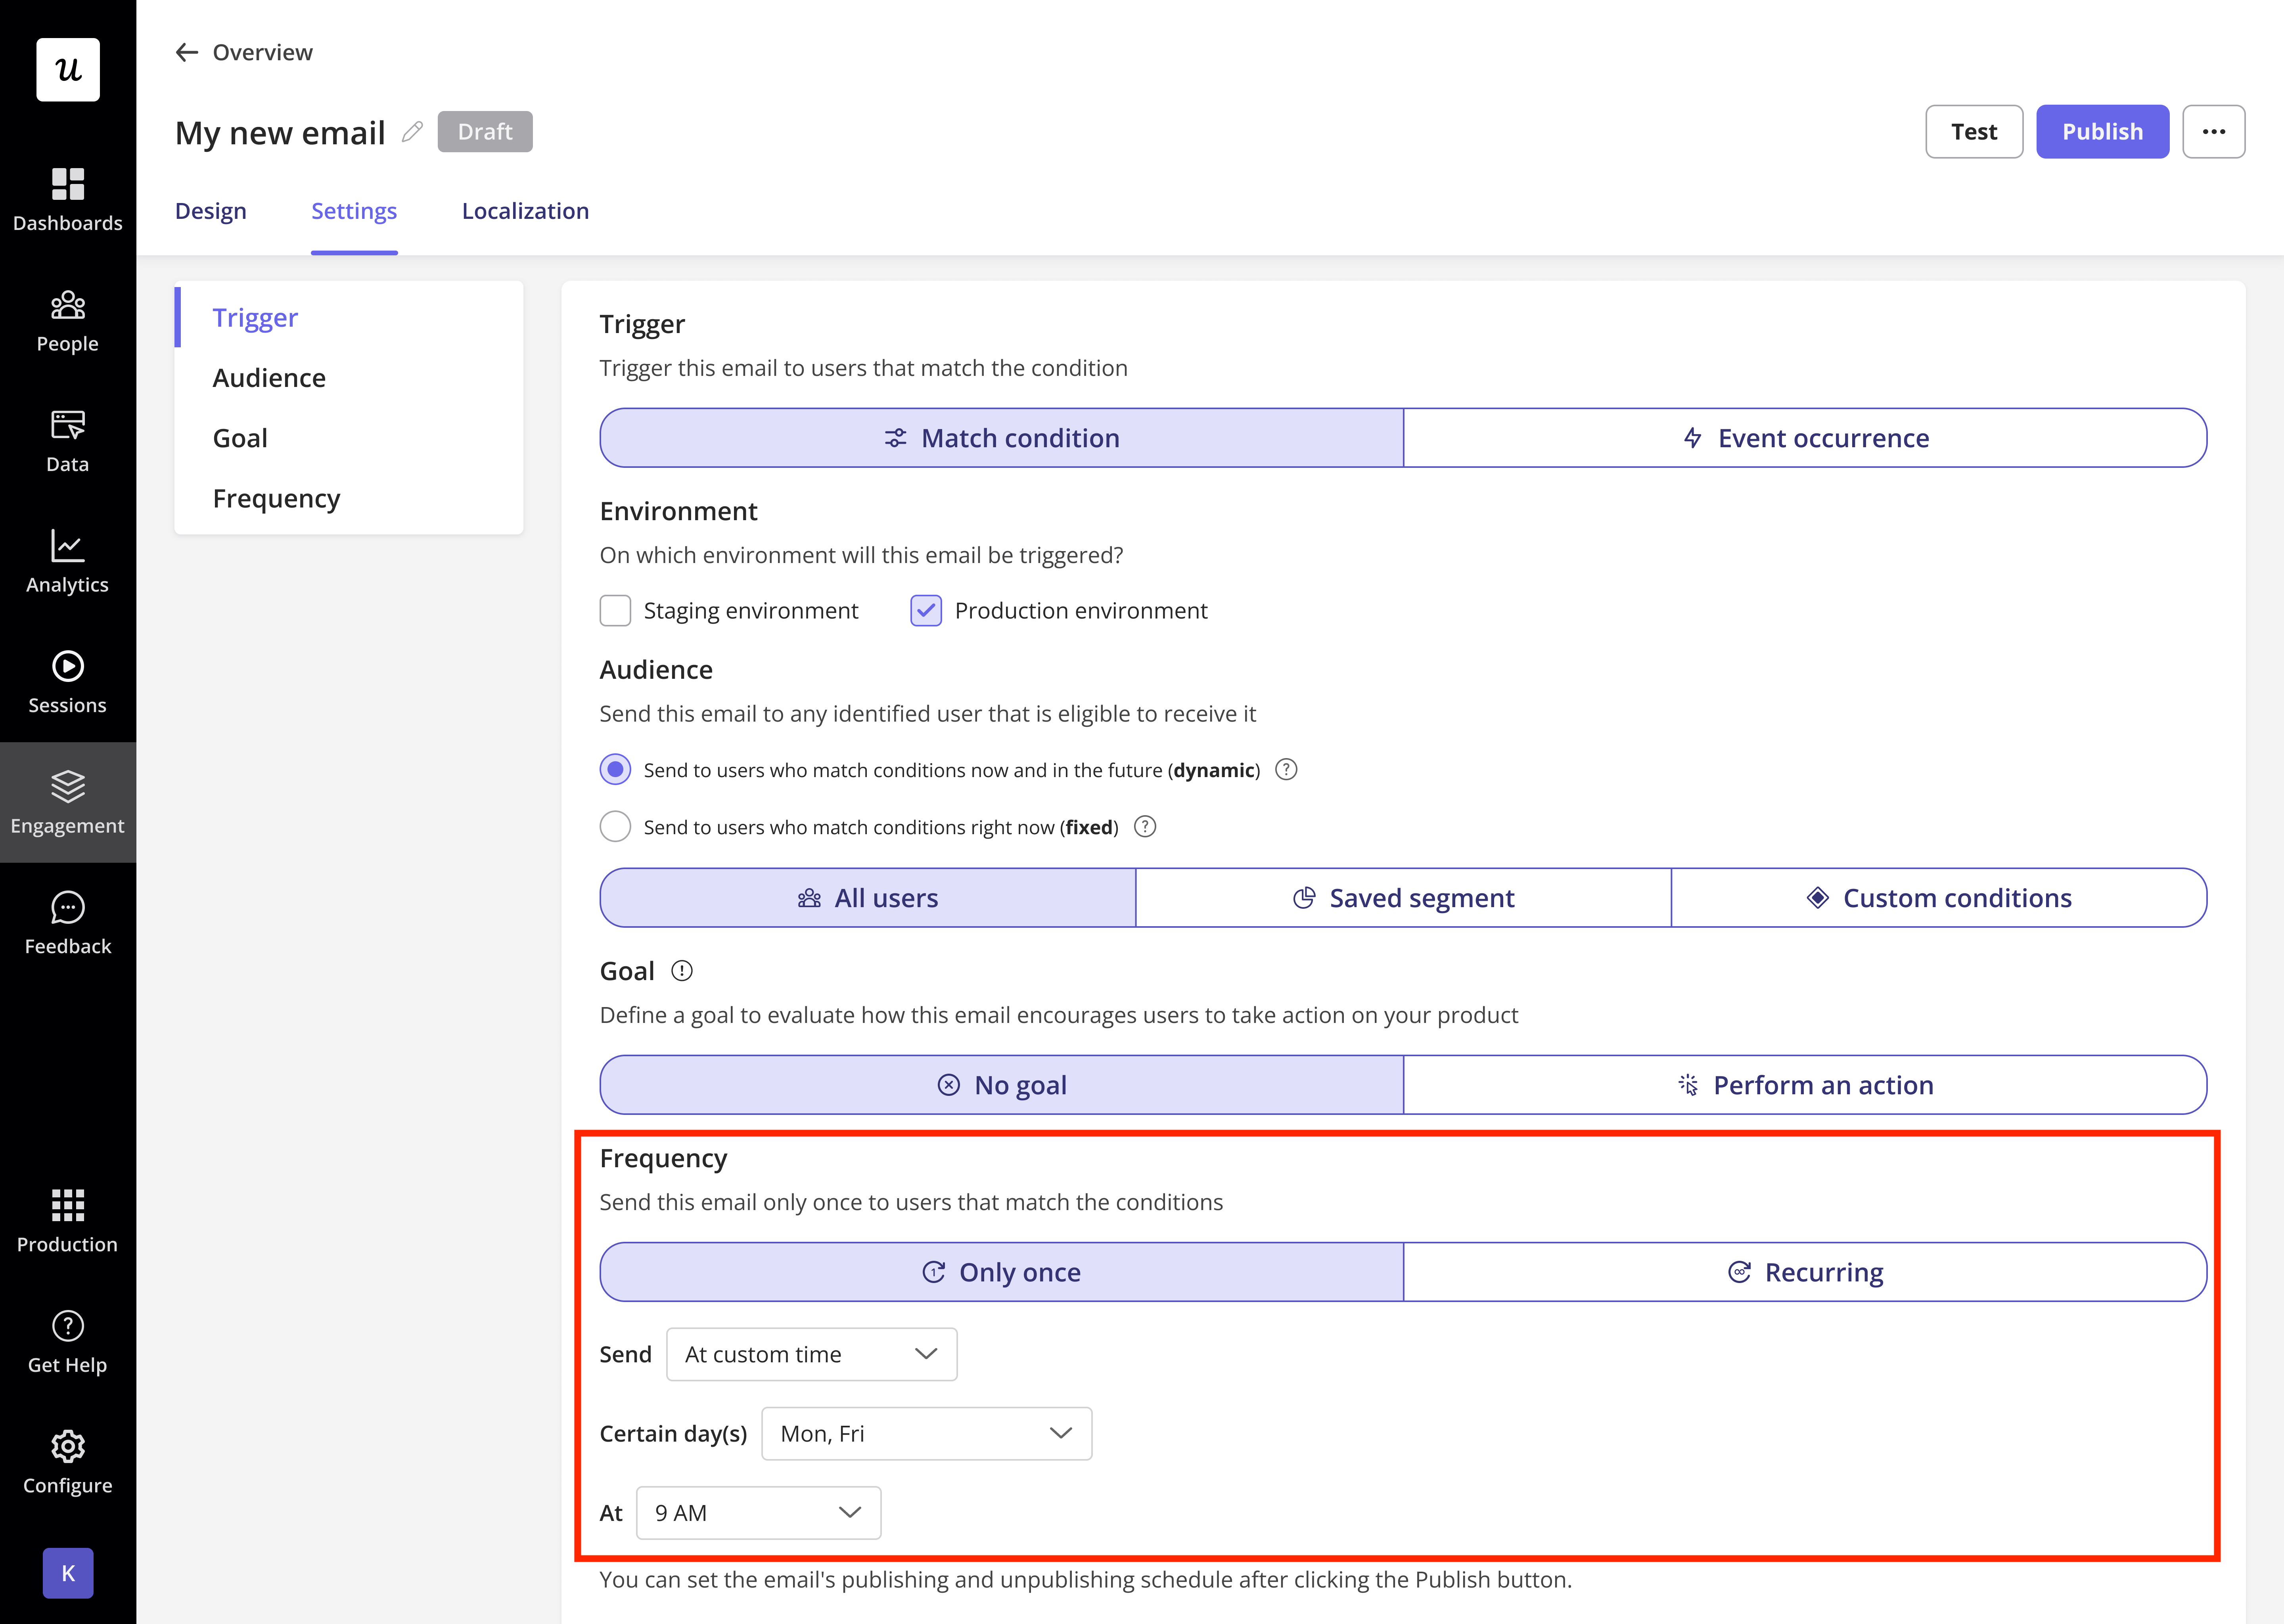Viewport: 2284px width, 1624px height.
Task: Edit email name with pencil icon
Action: tap(412, 132)
